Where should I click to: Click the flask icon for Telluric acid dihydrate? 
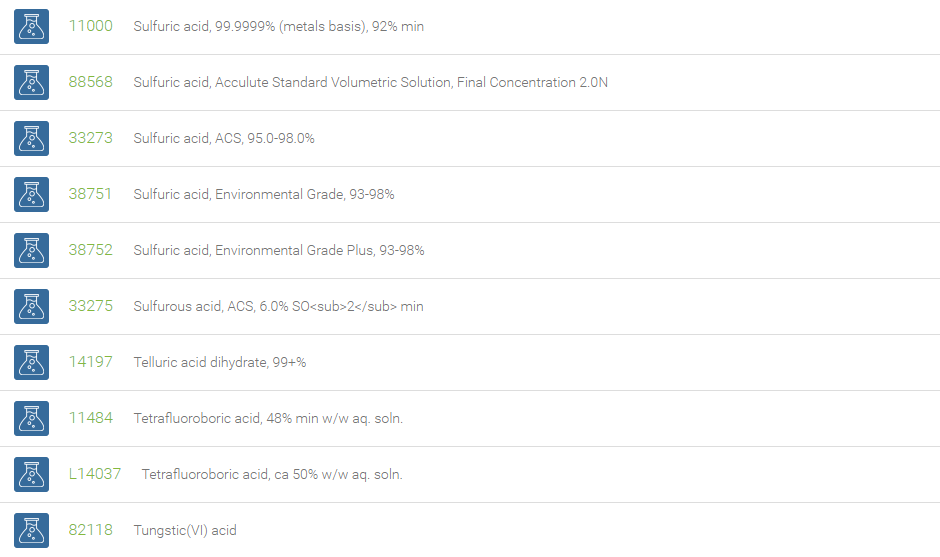(x=31, y=362)
